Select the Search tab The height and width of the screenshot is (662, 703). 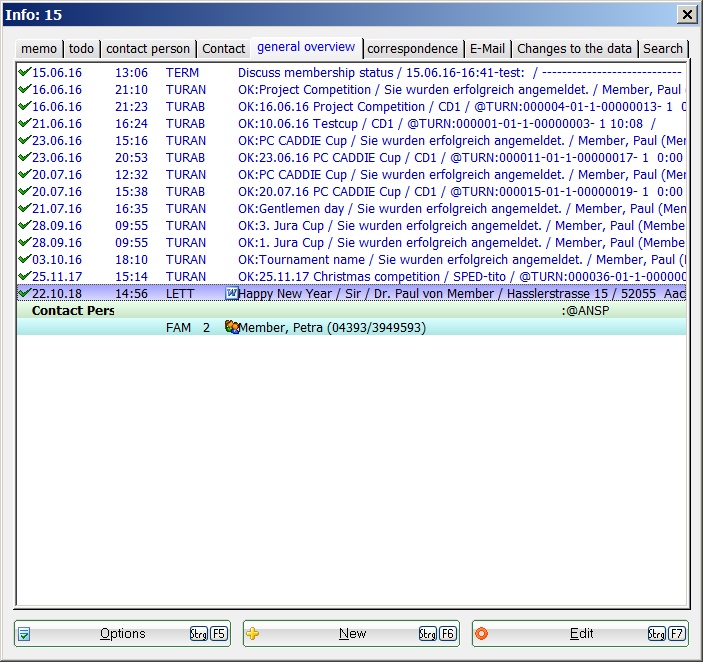coord(663,49)
